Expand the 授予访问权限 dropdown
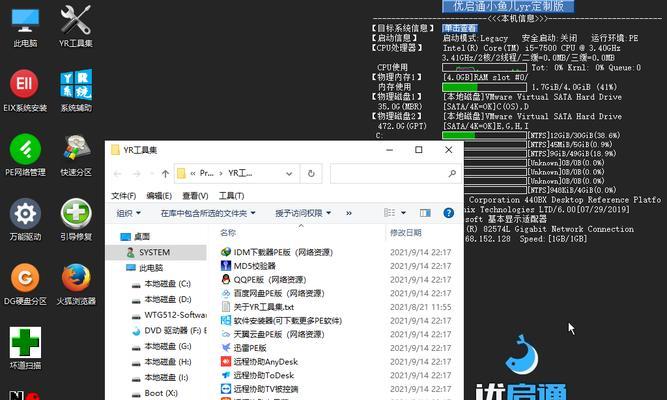The height and width of the screenshot is (400, 667). (303, 213)
